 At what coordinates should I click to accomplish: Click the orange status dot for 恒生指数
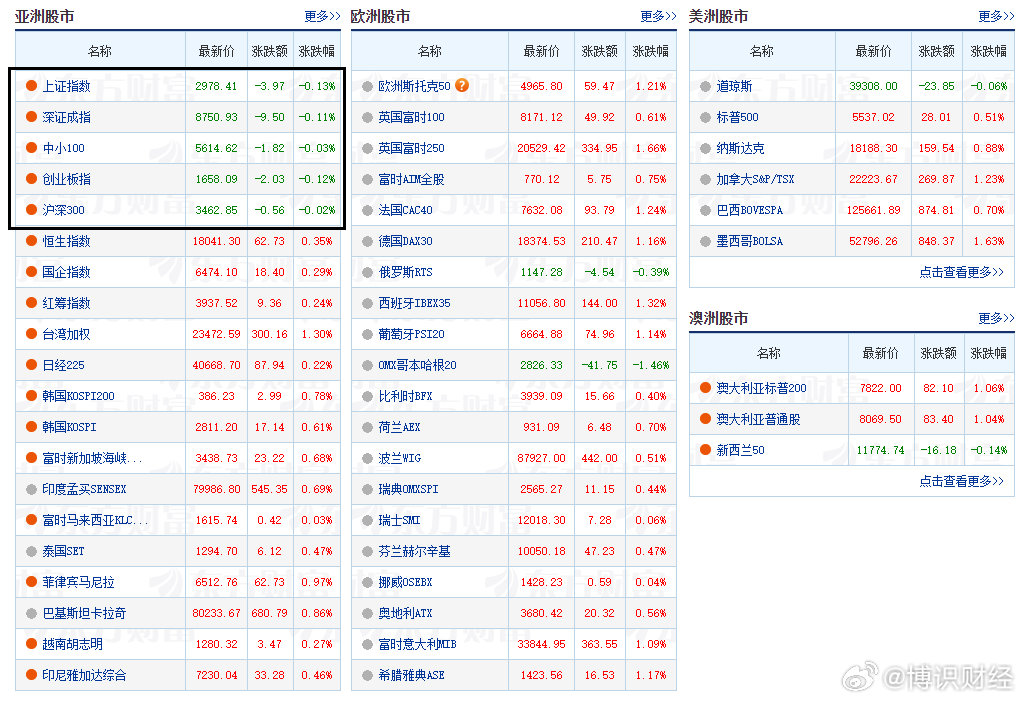click(x=31, y=241)
